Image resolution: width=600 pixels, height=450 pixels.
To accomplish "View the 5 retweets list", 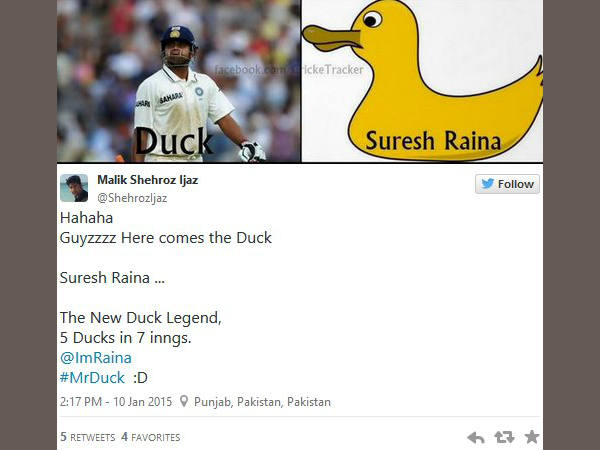I will pos(88,437).
